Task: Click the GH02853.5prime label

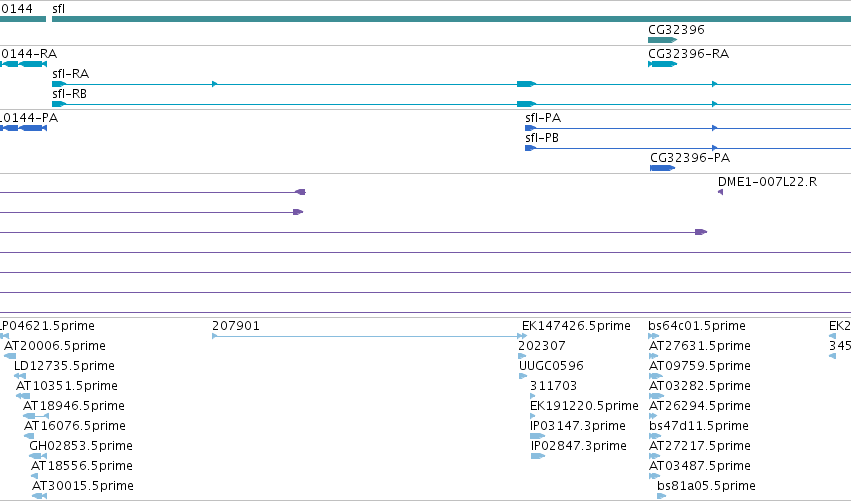Action: pos(81,446)
